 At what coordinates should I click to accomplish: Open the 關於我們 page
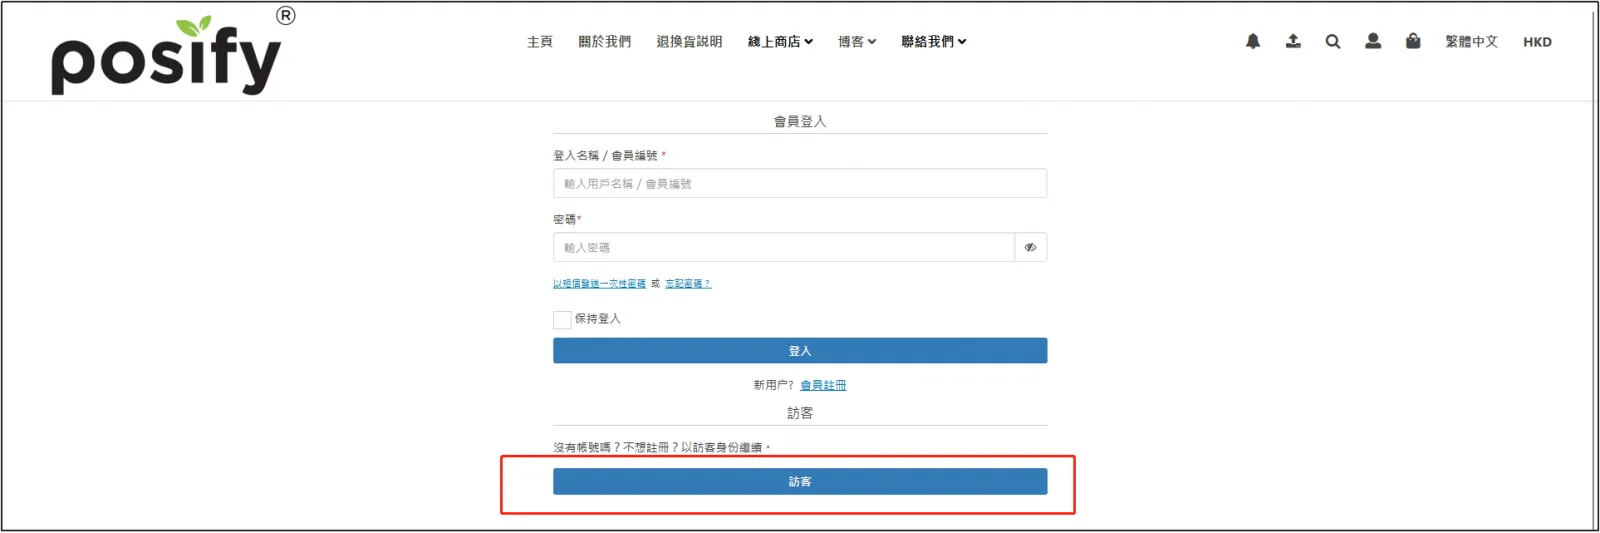point(604,42)
